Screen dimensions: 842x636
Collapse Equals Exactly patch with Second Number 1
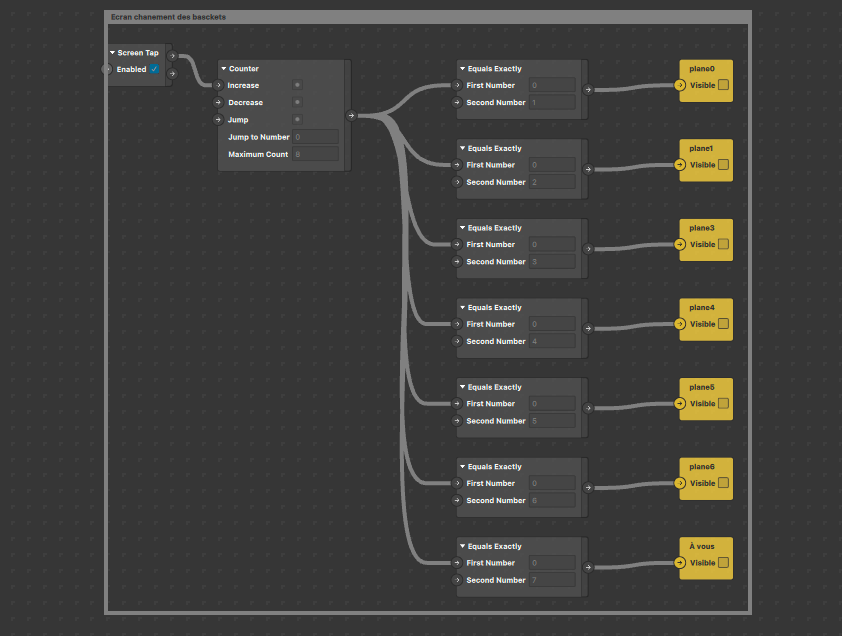(462, 69)
